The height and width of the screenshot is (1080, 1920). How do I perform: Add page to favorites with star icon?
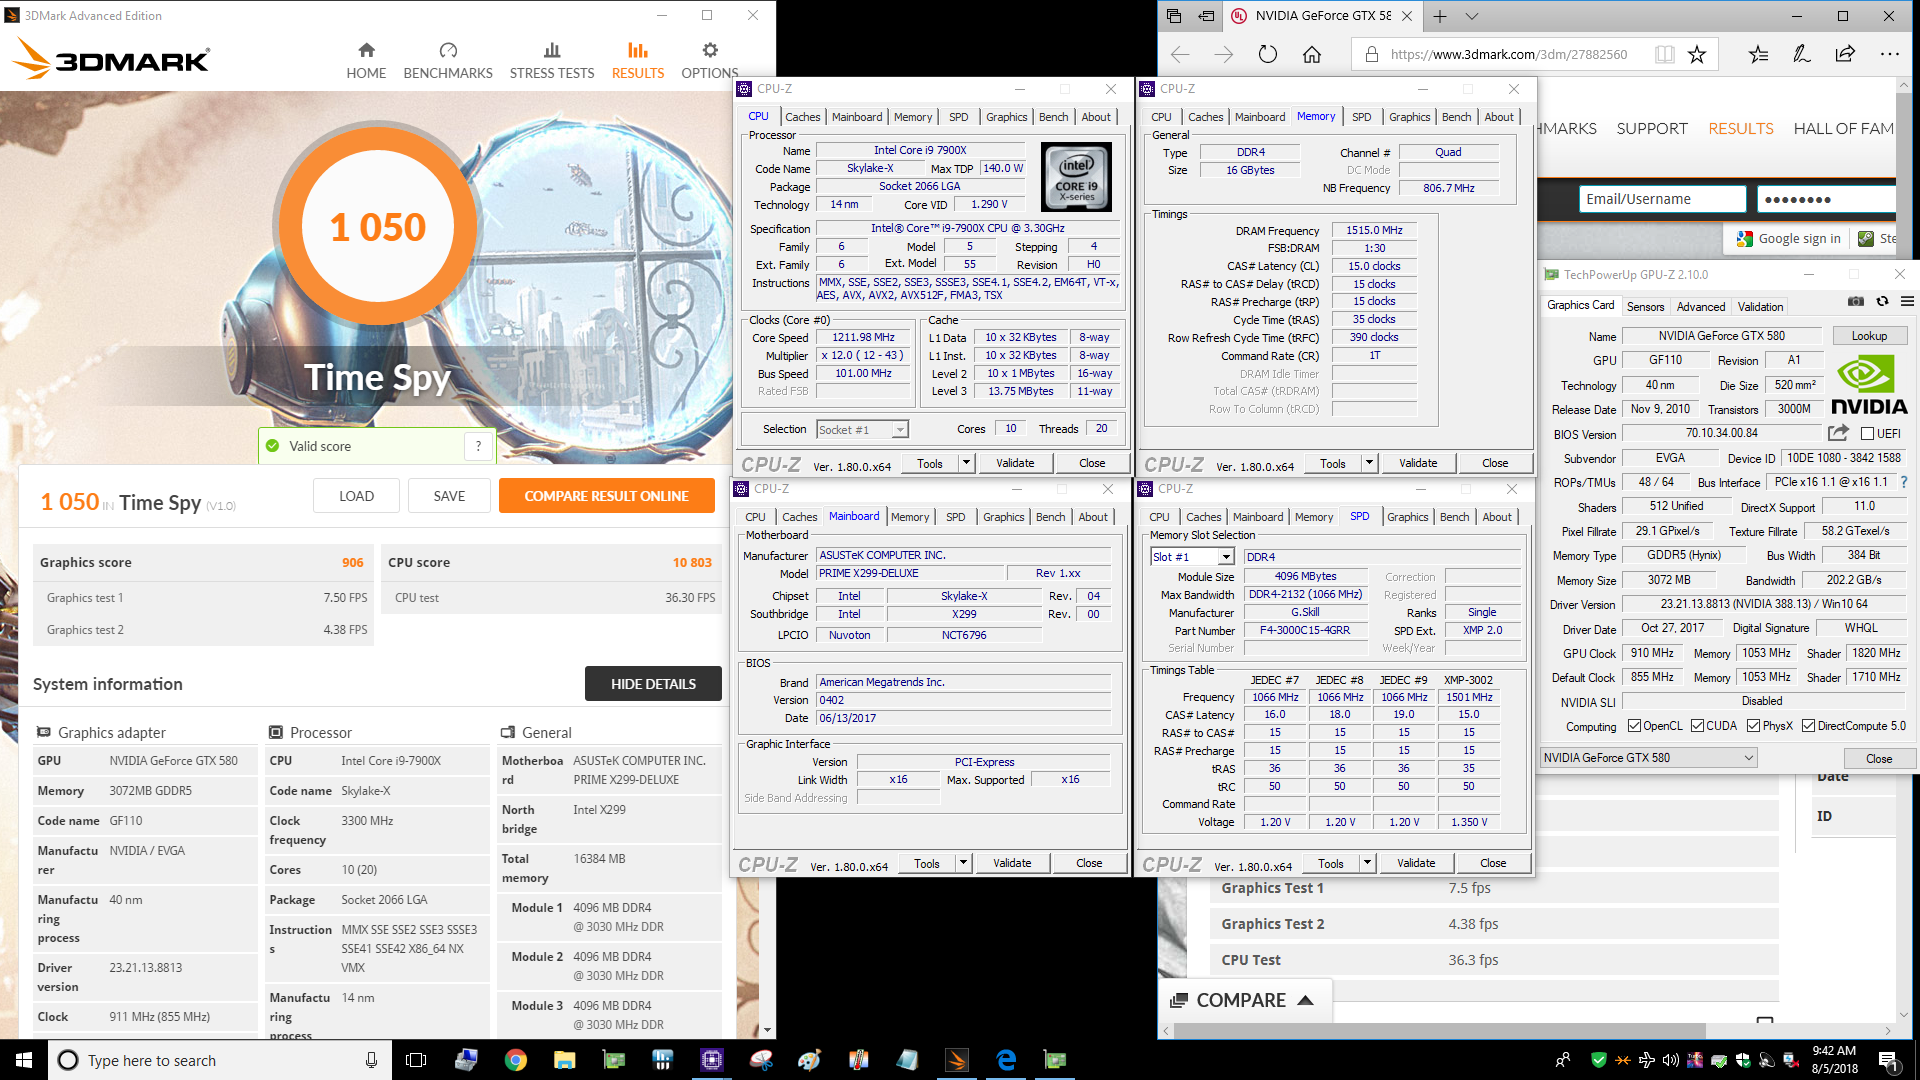coord(1697,54)
